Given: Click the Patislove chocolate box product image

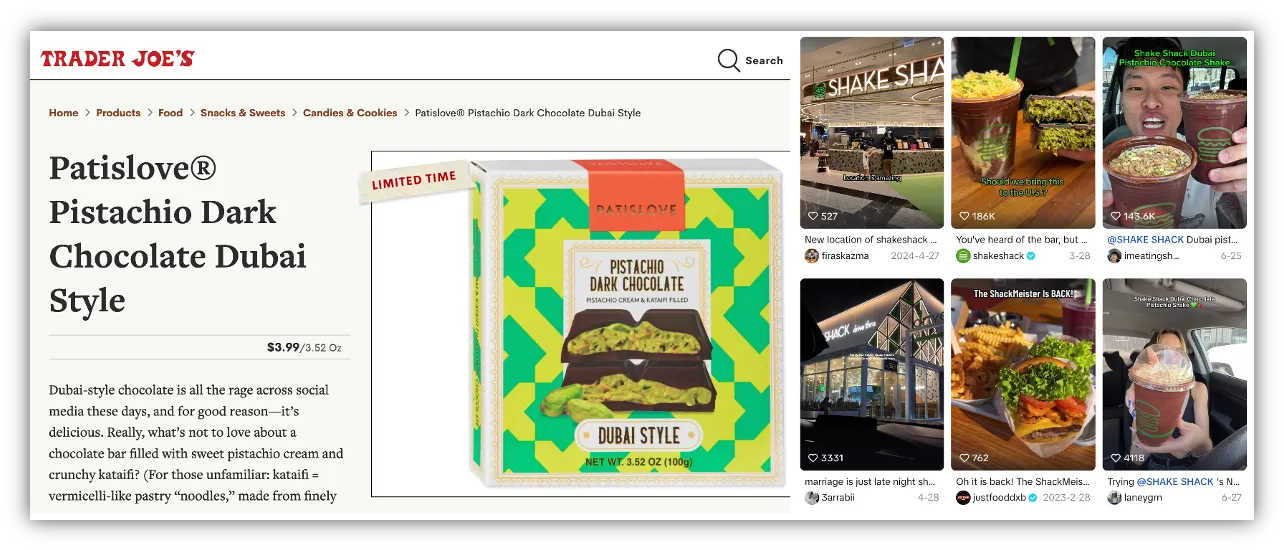Looking at the screenshot, I should [625, 322].
